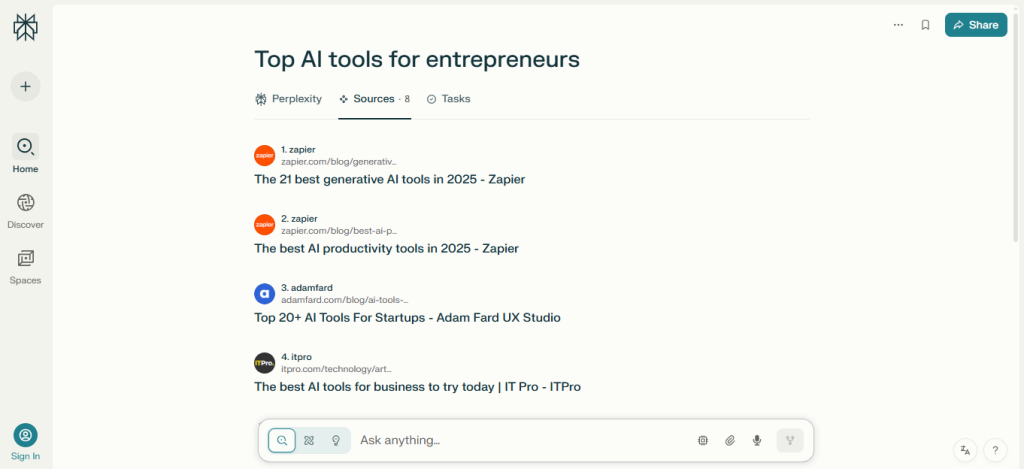Open the language translate icon at bottom right
Viewport: 1024px width, 469px height.
click(965, 450)
